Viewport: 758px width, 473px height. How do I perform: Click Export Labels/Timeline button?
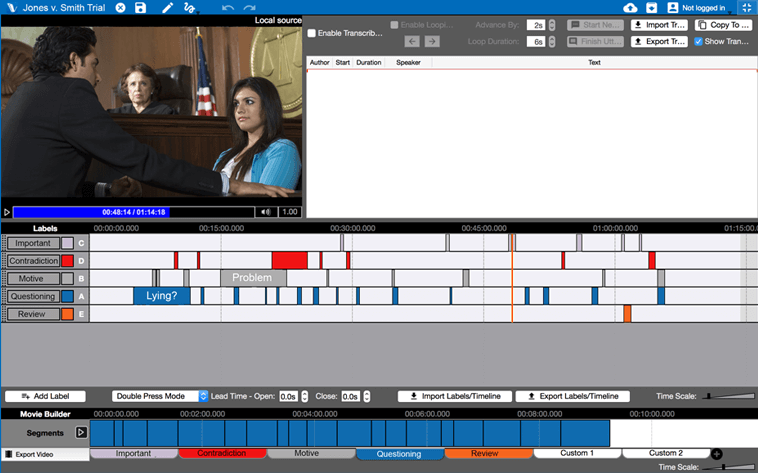[x=573, y=396]
